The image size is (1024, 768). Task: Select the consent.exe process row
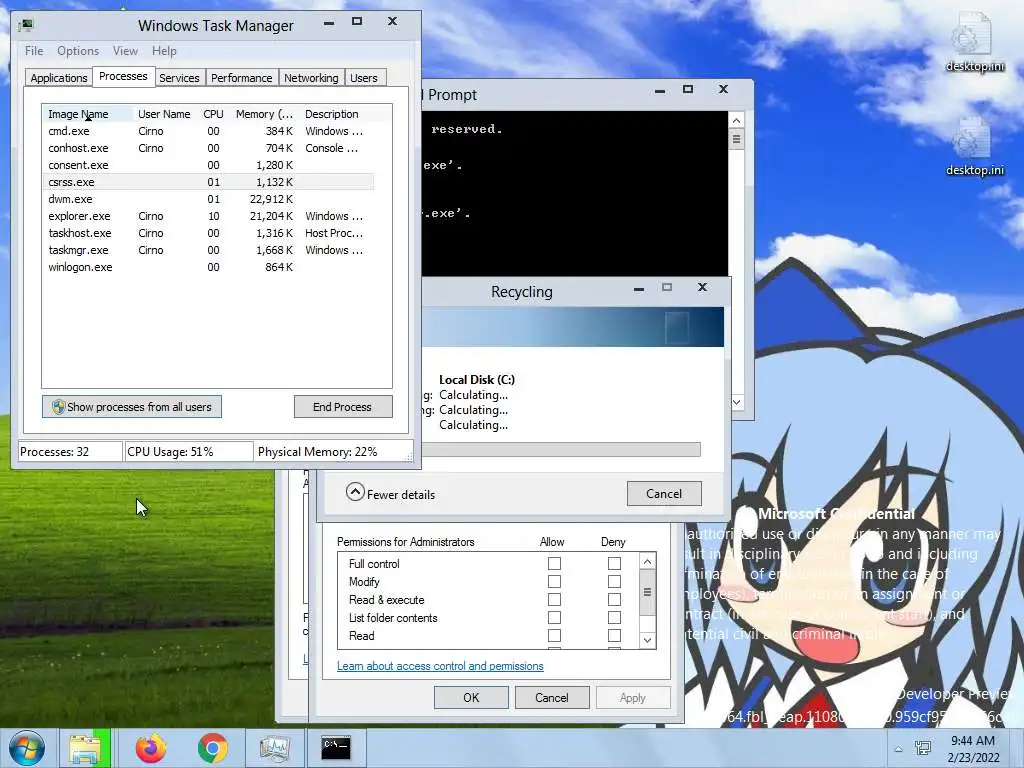[x=208, y=165]
